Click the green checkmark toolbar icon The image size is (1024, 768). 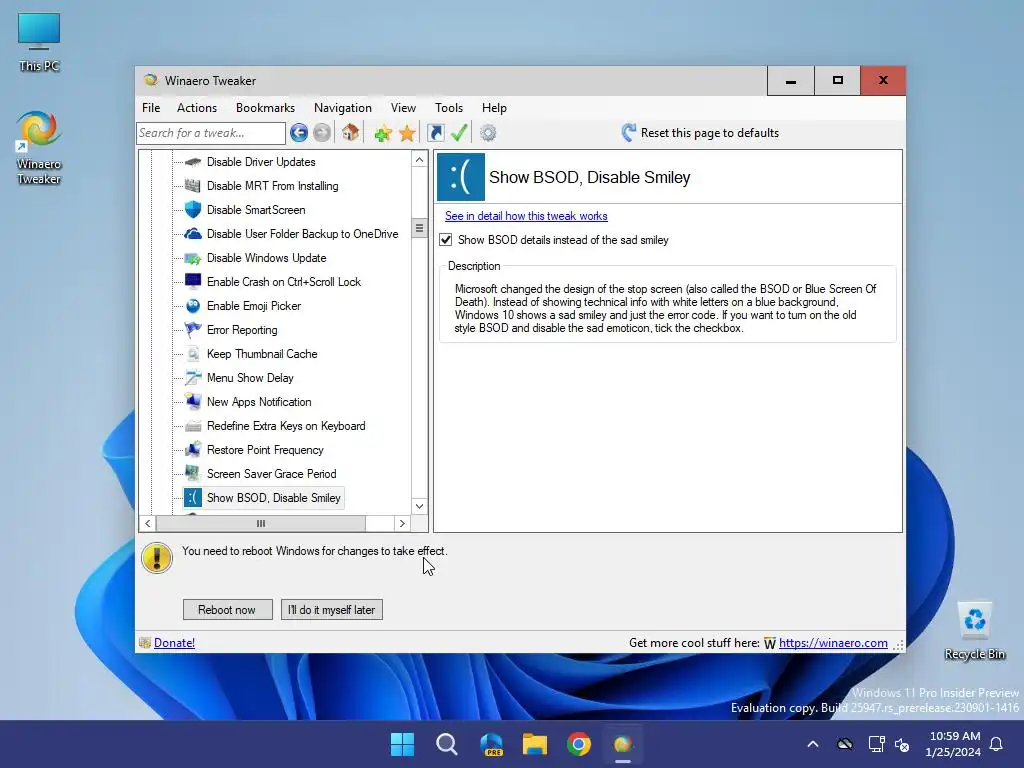click(459, 133)
